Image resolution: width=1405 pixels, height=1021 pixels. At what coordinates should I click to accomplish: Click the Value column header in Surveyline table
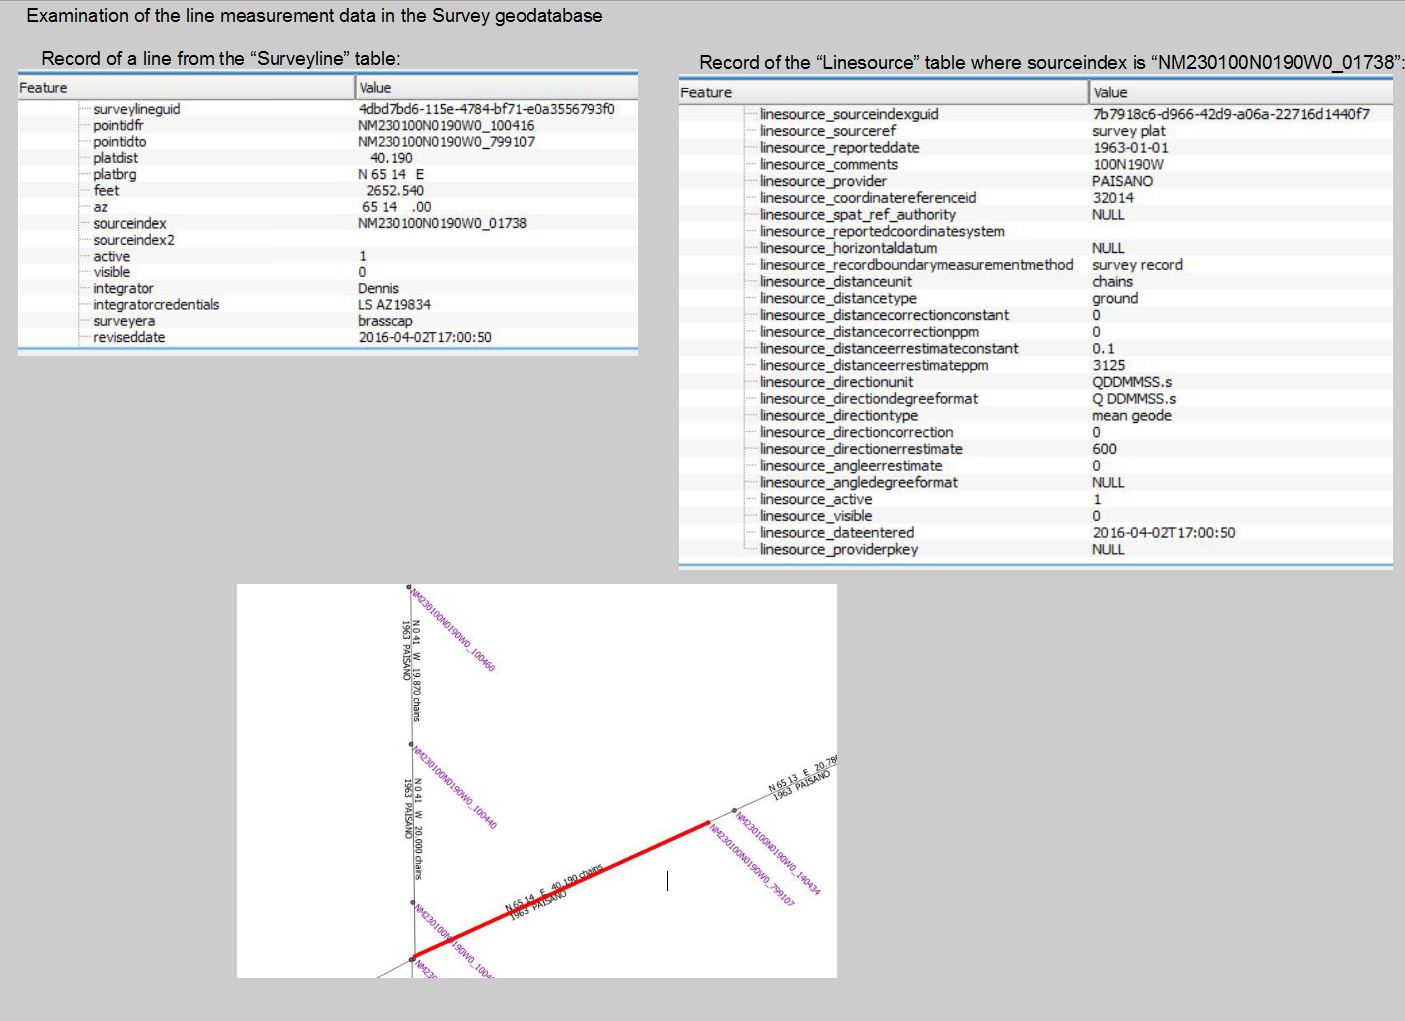pos(497,88)
